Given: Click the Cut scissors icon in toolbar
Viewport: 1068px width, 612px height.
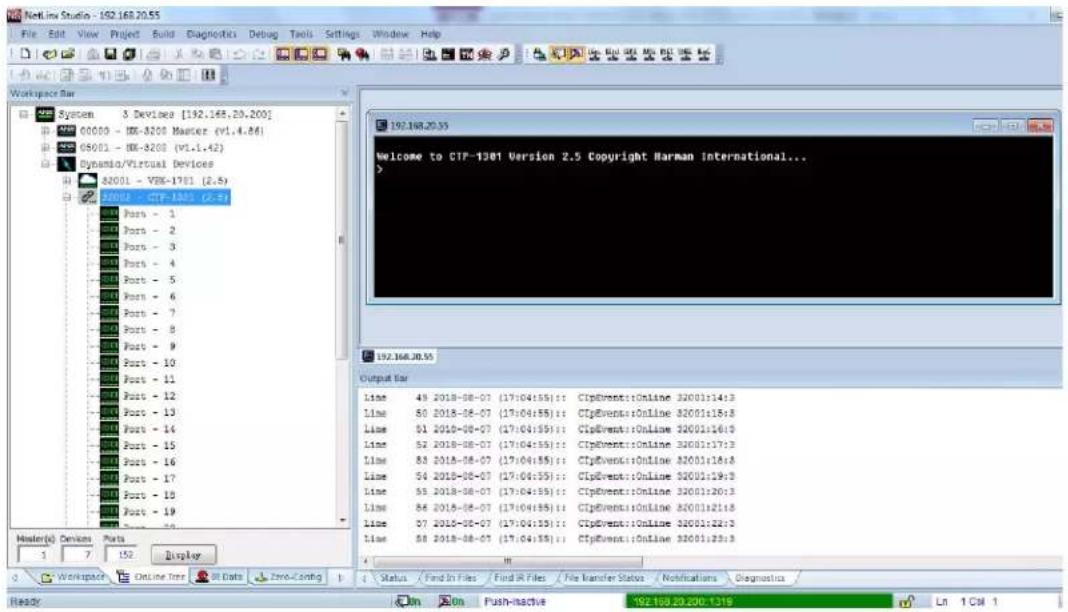Looking at the screenshot, I should pos(179,54).
